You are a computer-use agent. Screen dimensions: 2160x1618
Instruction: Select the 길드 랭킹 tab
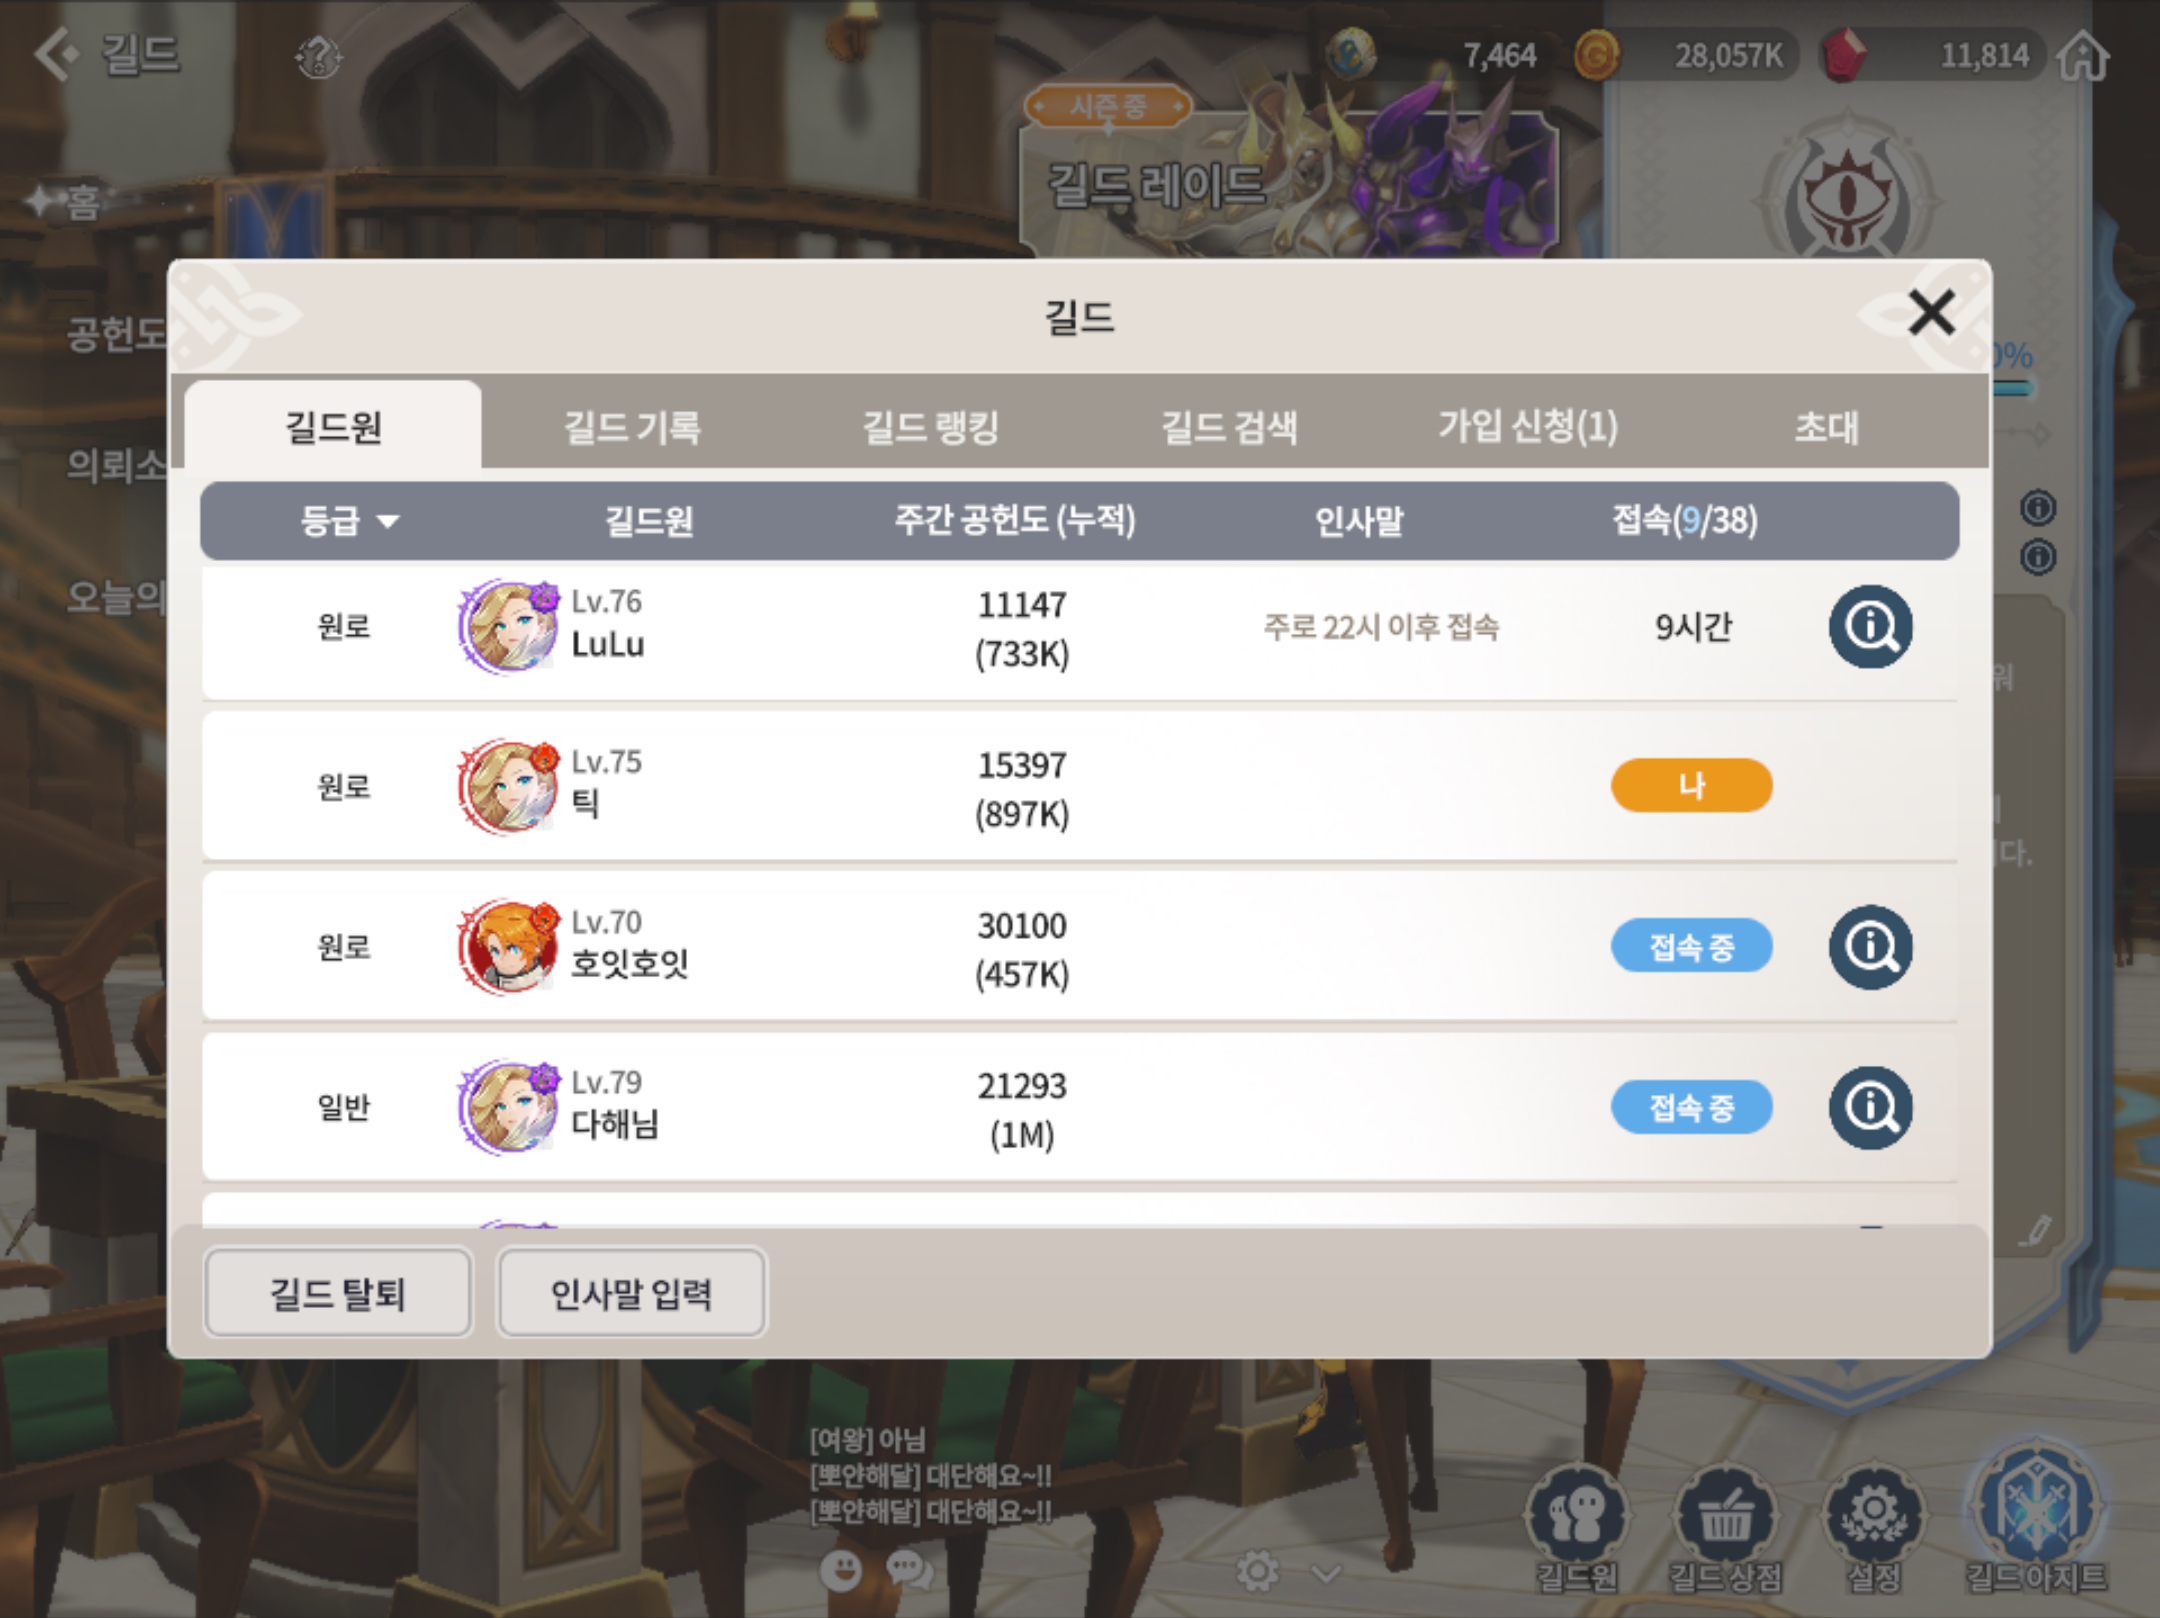tap(931, 427)
